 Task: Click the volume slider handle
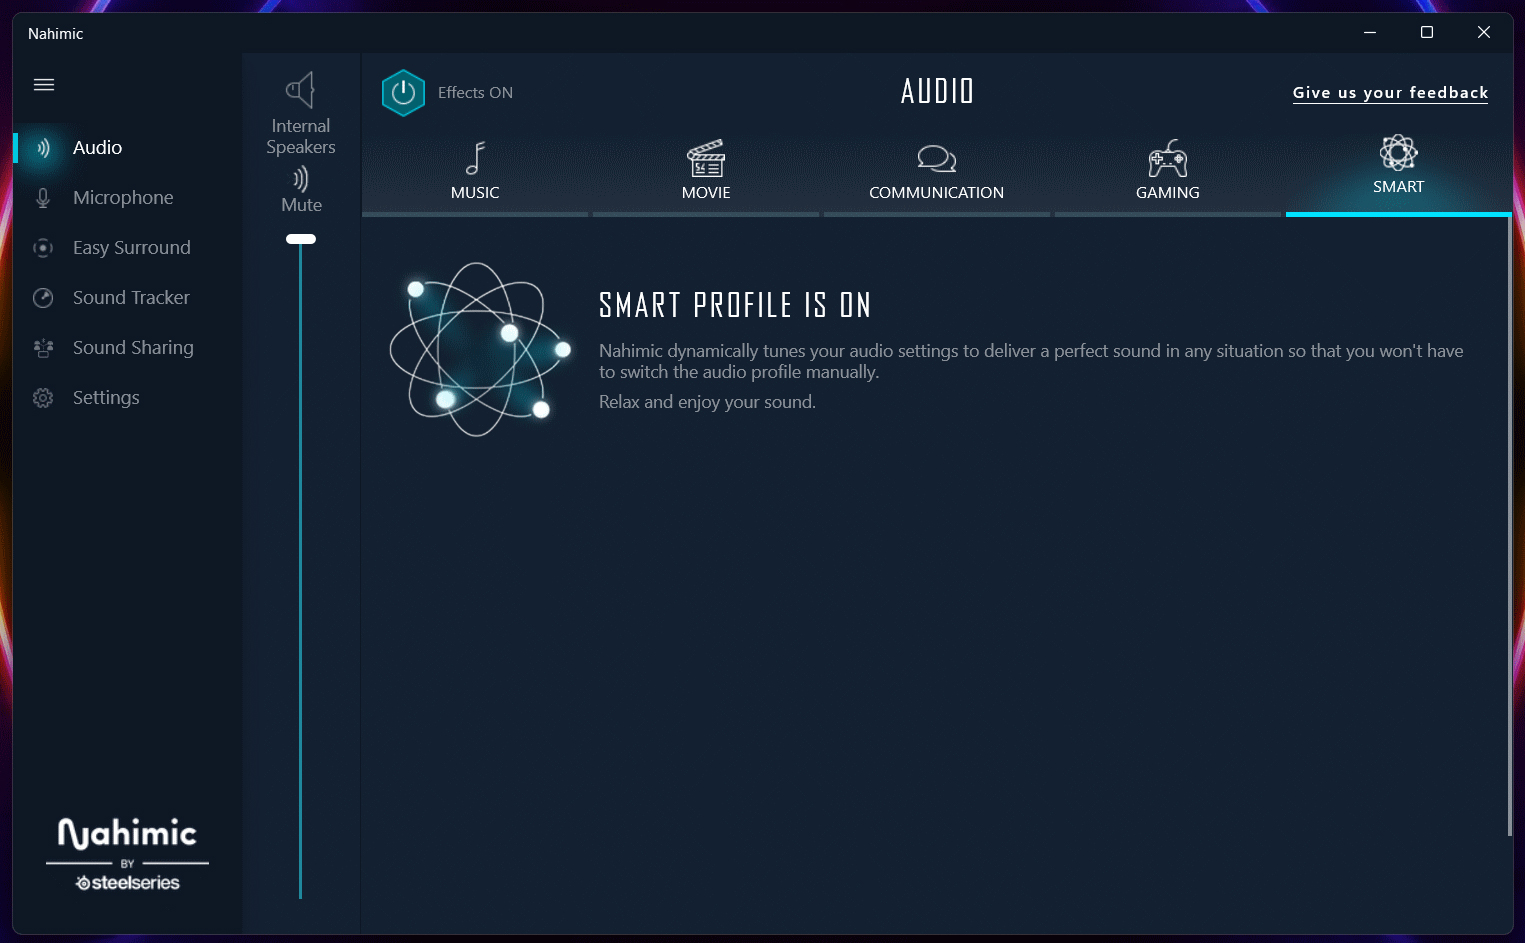pyautogui.click(x=301, y=239)
